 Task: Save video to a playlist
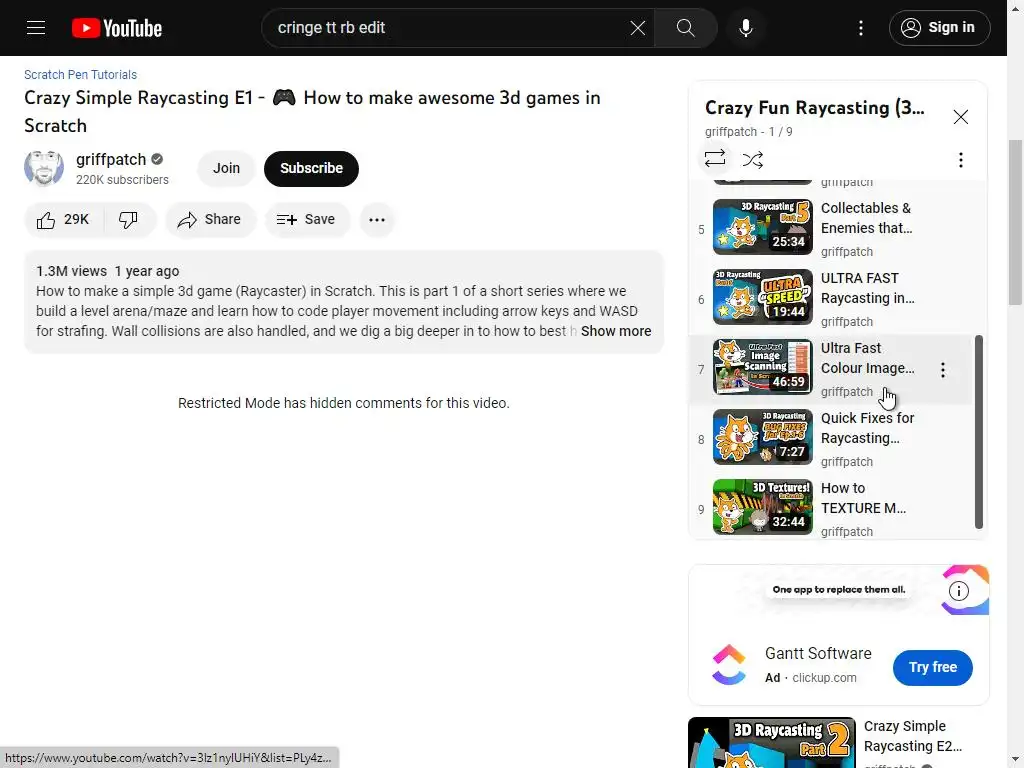(306, 219)
